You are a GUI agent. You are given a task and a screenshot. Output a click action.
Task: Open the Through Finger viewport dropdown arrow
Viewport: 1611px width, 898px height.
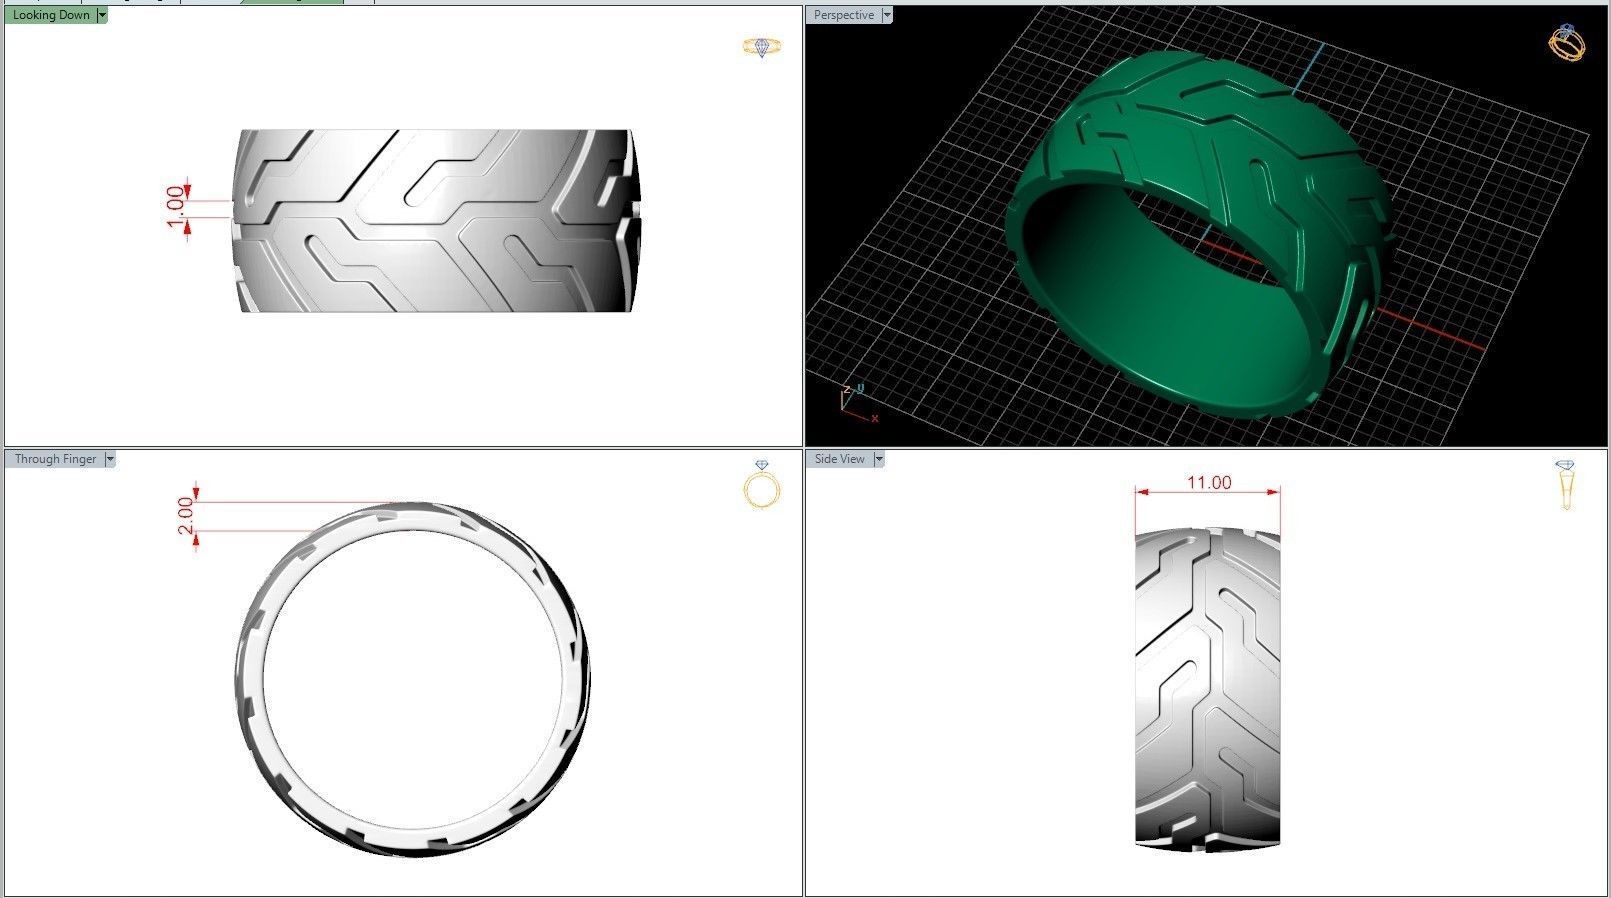[110, 459]
